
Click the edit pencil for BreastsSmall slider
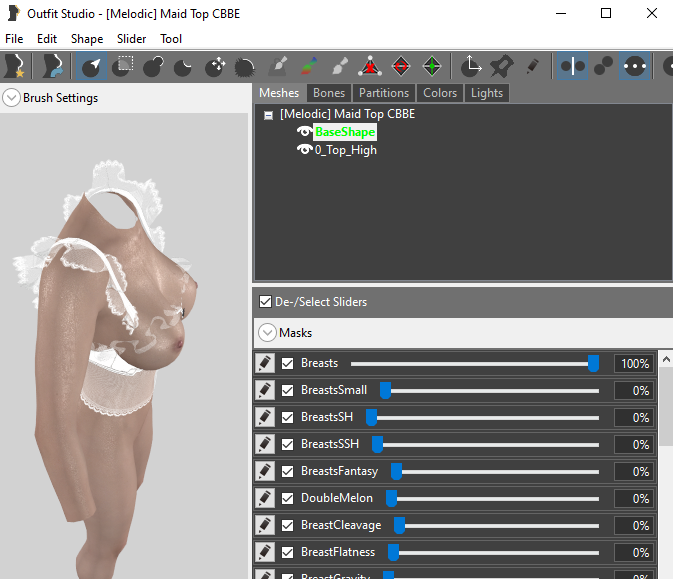[x=265, y=390]
